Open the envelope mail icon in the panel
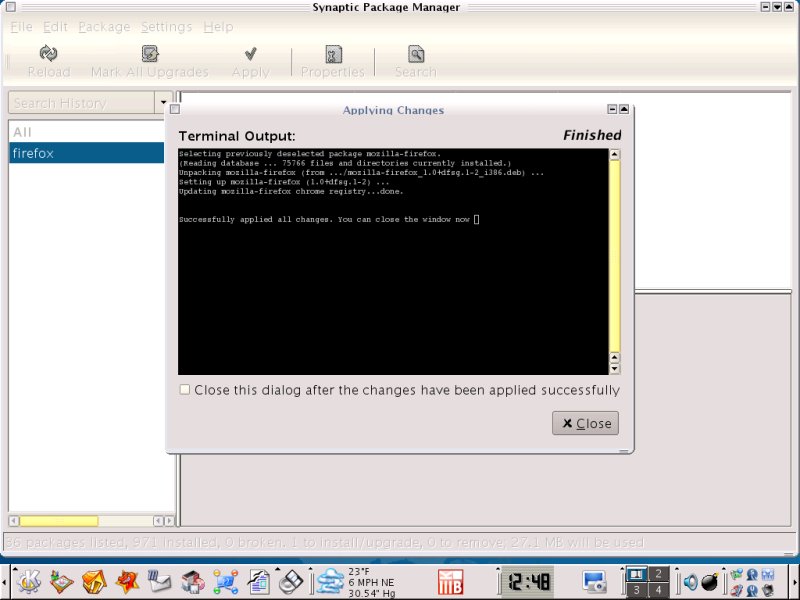The width and height of the screenshot is (800, 600). click(x=160, y=581)
